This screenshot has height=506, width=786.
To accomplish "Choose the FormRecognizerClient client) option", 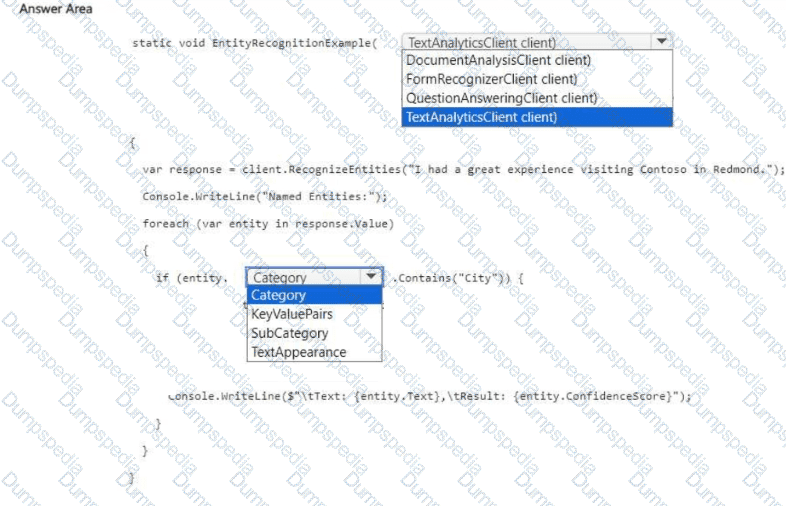I will tap(491, 79).
